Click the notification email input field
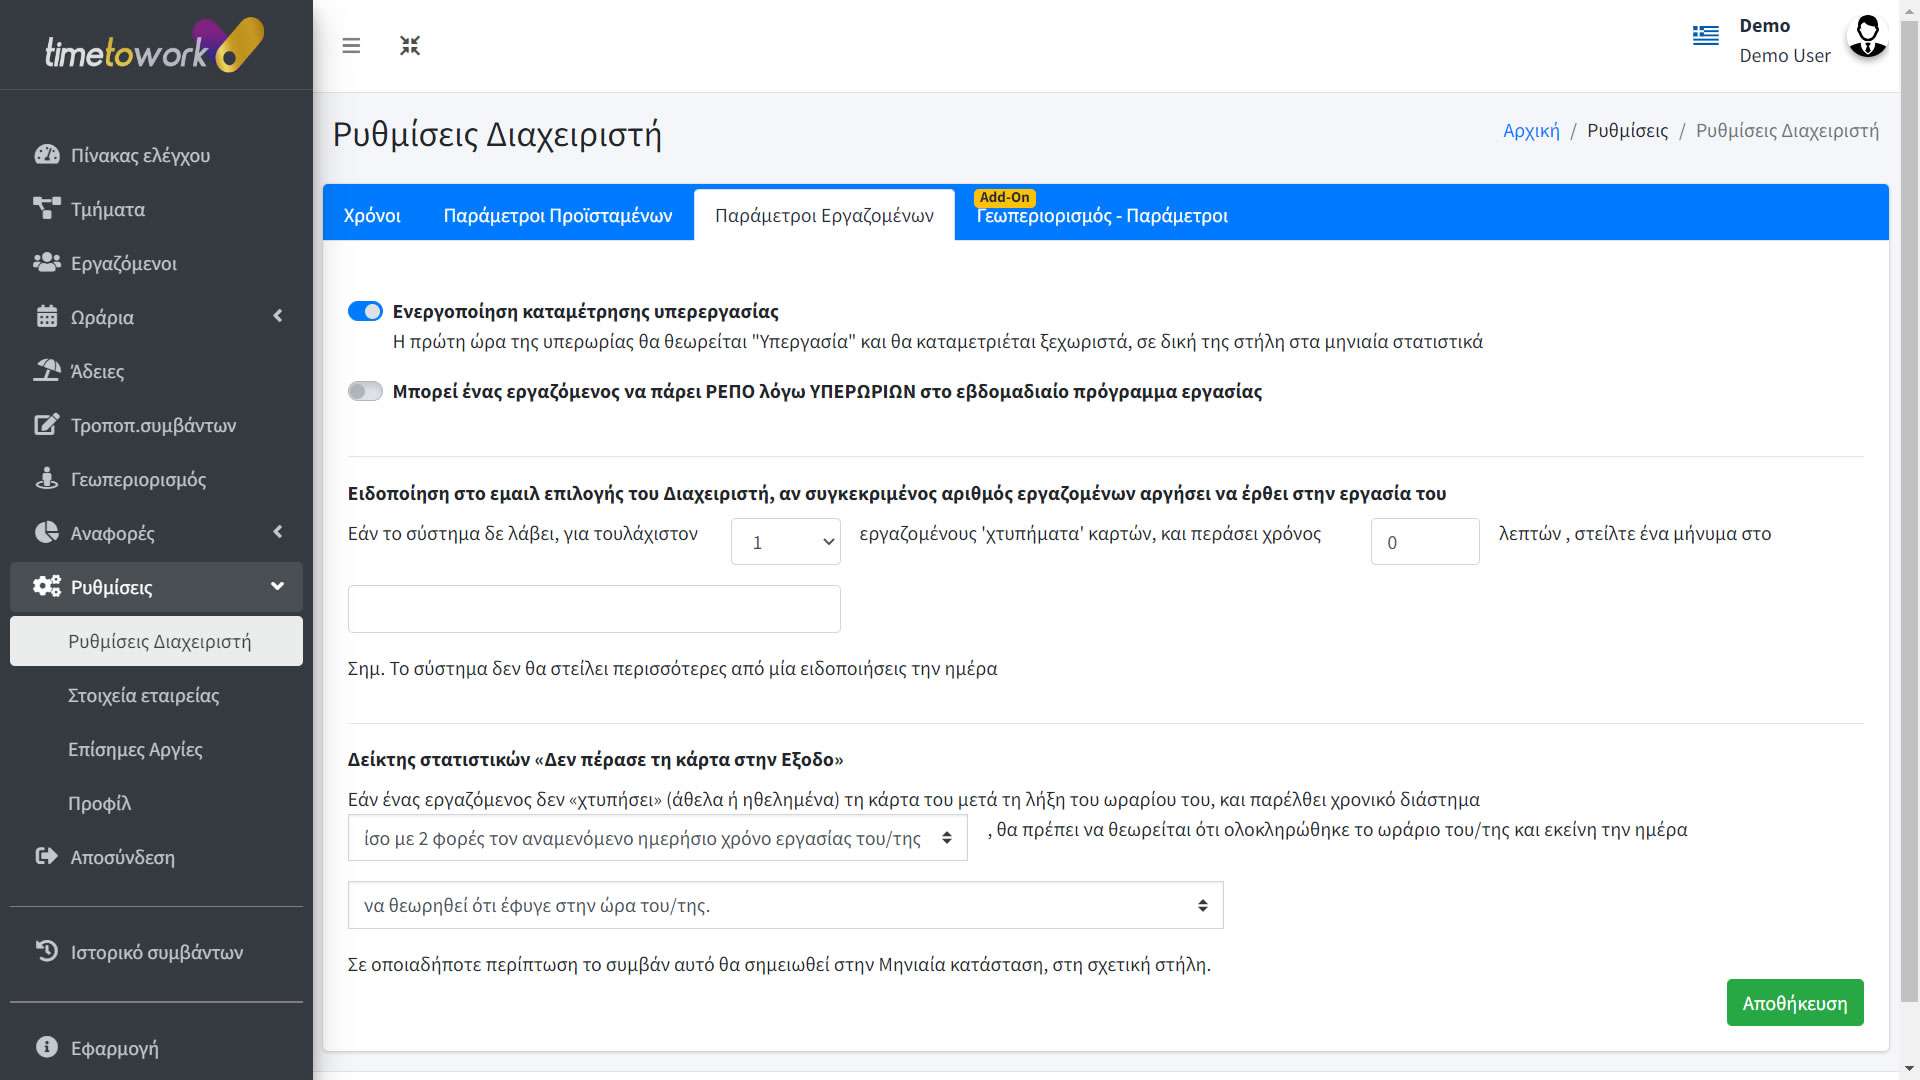The width and height of the screenshot is (1920, 1080). point(594,609)
